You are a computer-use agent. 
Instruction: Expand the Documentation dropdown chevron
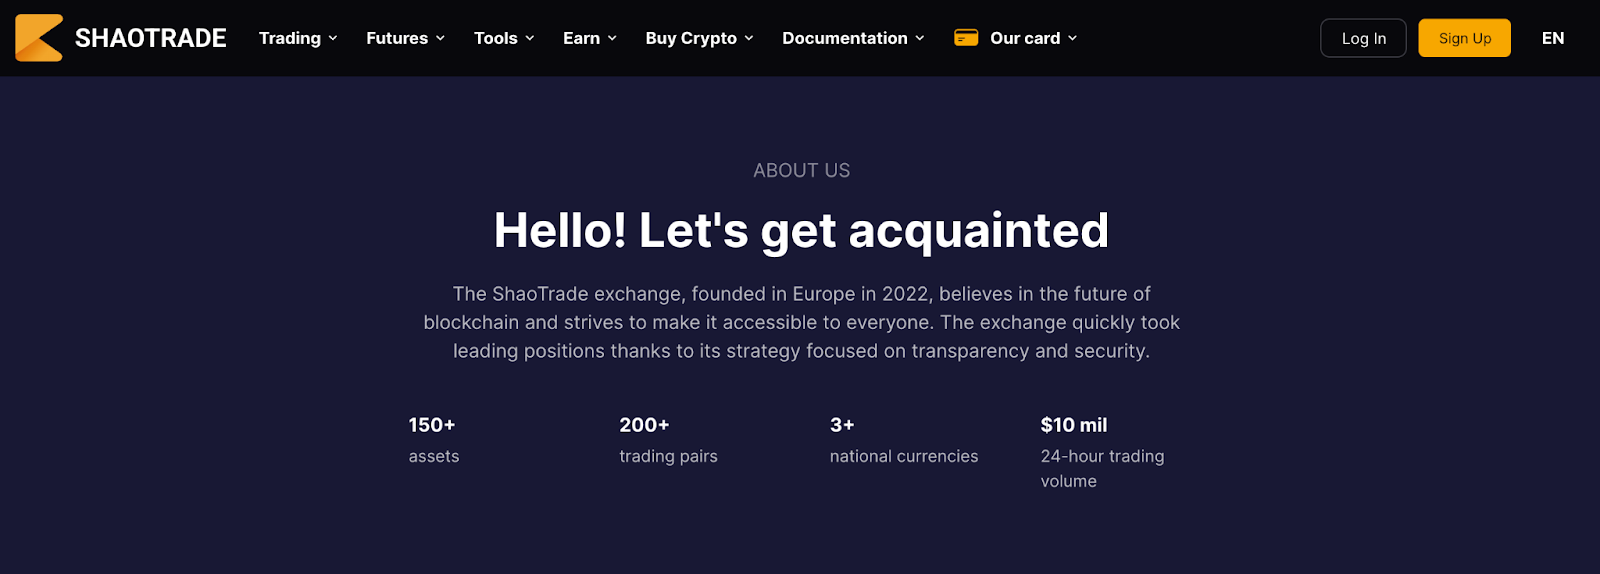point(920,38)
